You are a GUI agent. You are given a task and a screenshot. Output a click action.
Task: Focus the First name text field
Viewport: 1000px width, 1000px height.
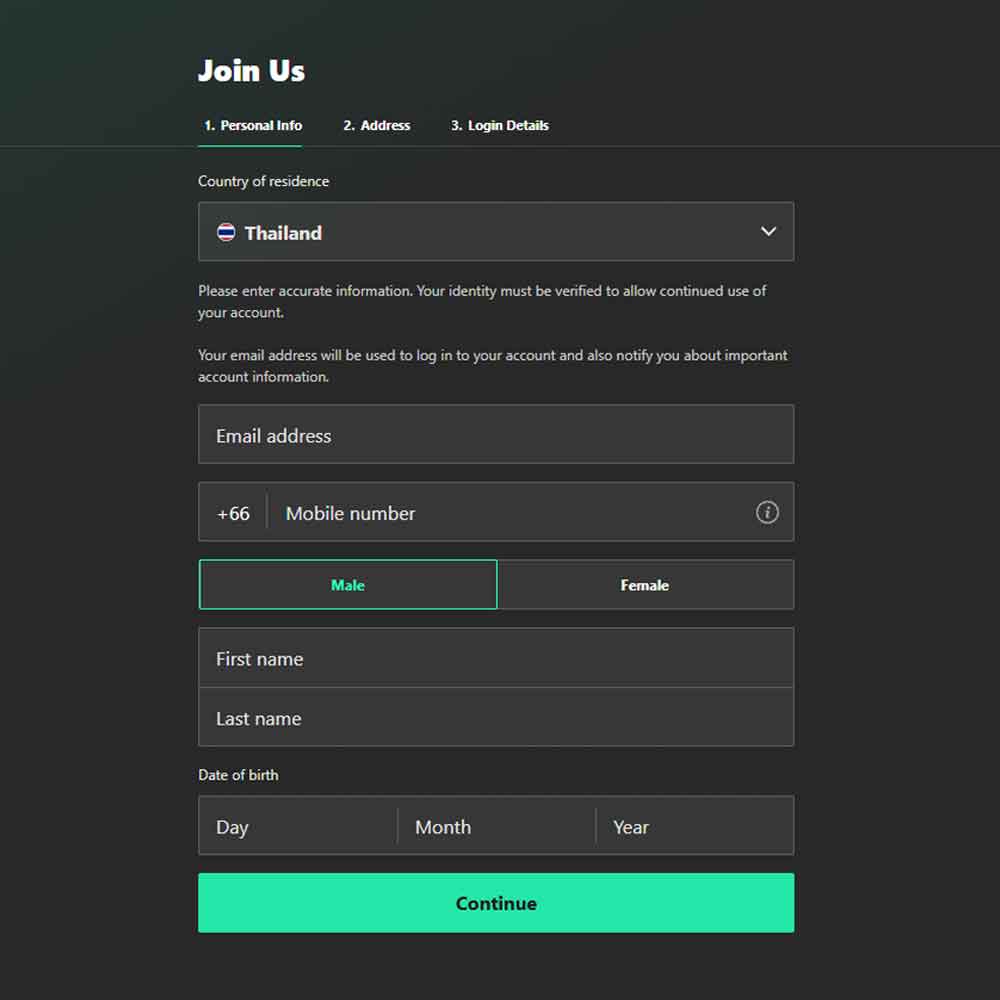(495, 659)
